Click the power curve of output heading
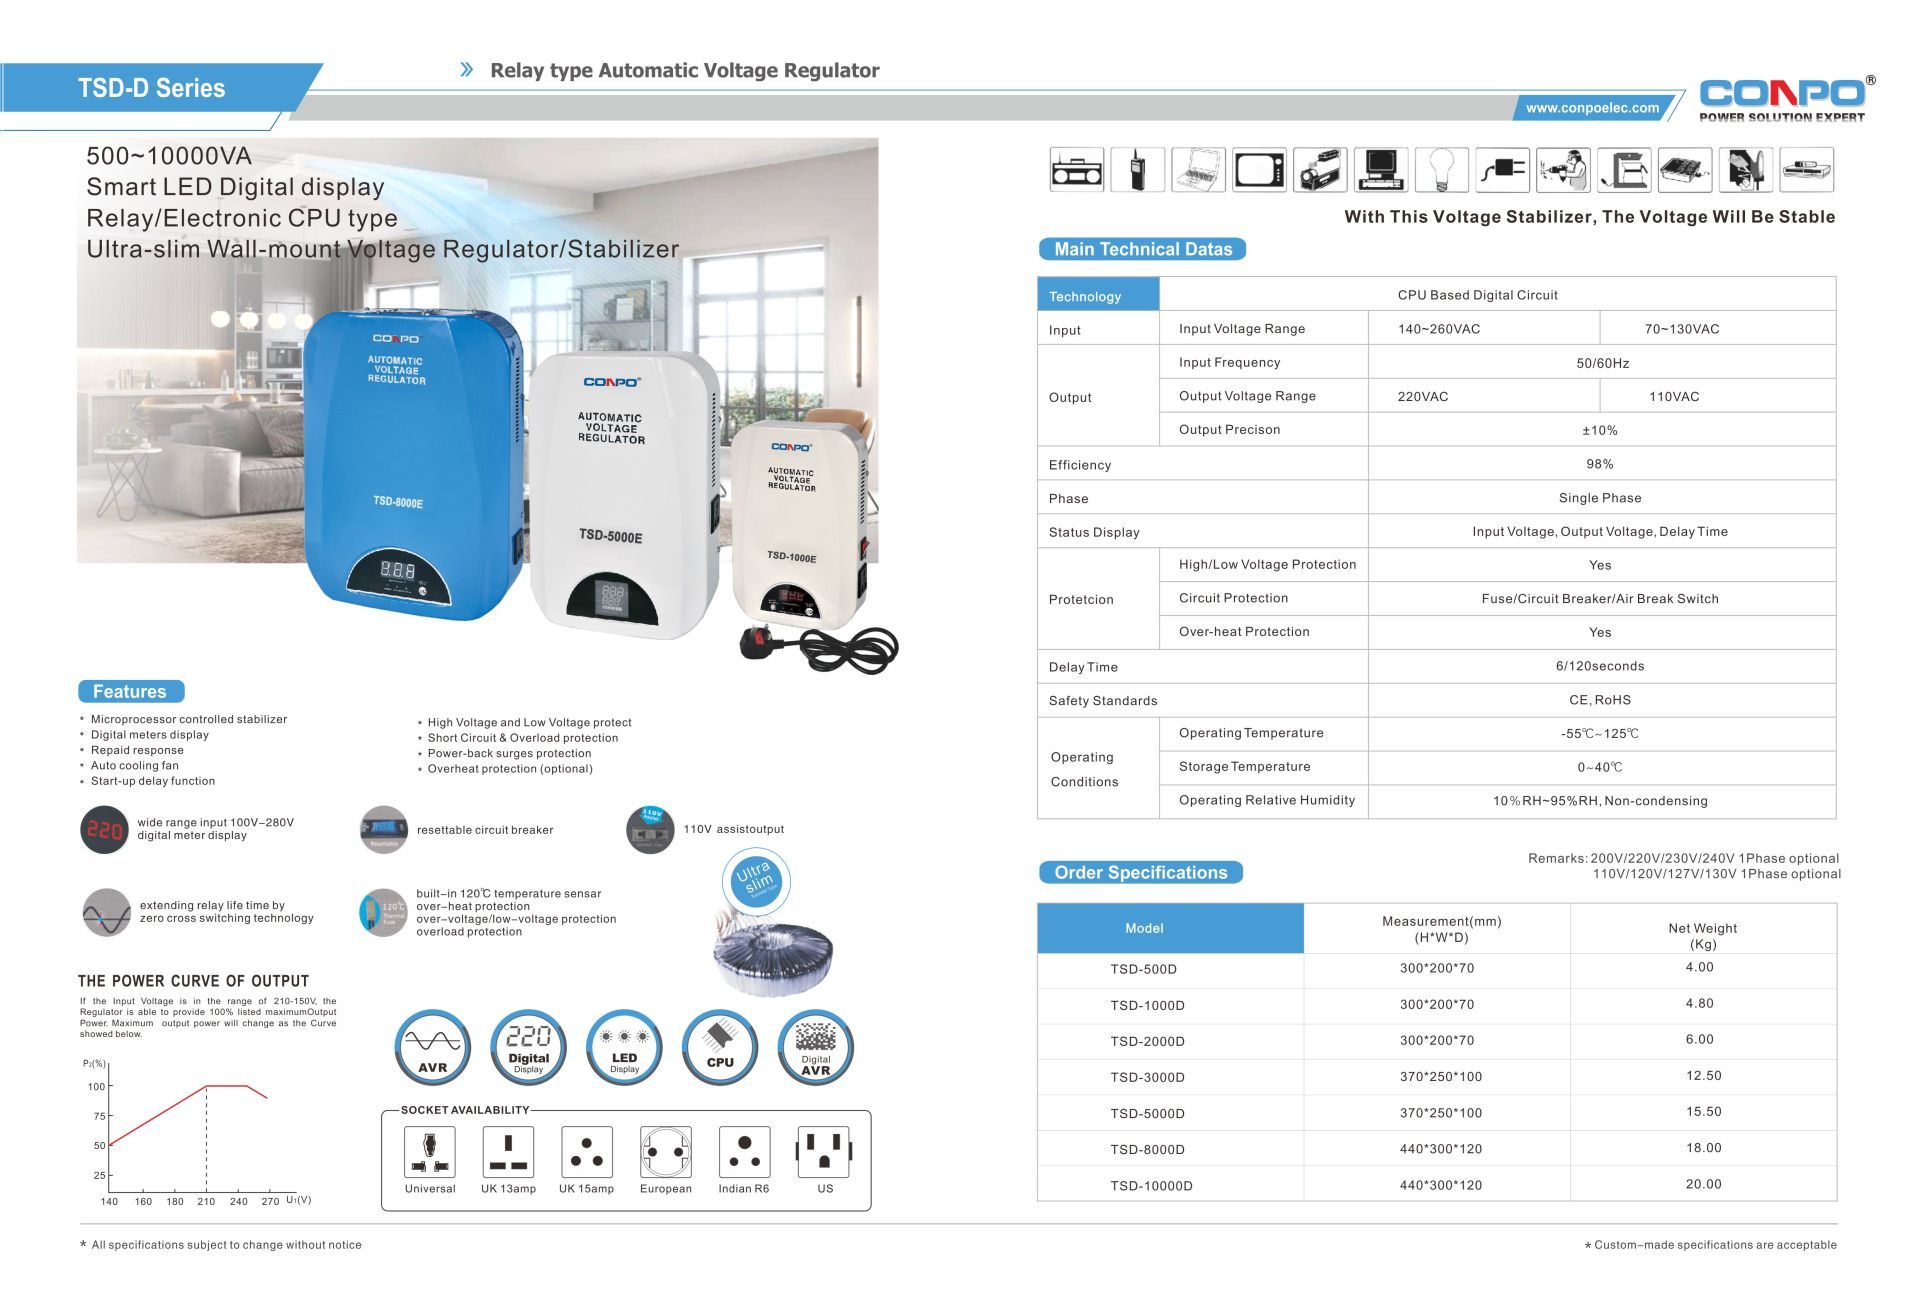This screenshot has height=1302, width=1920. [x=193, y=981]
